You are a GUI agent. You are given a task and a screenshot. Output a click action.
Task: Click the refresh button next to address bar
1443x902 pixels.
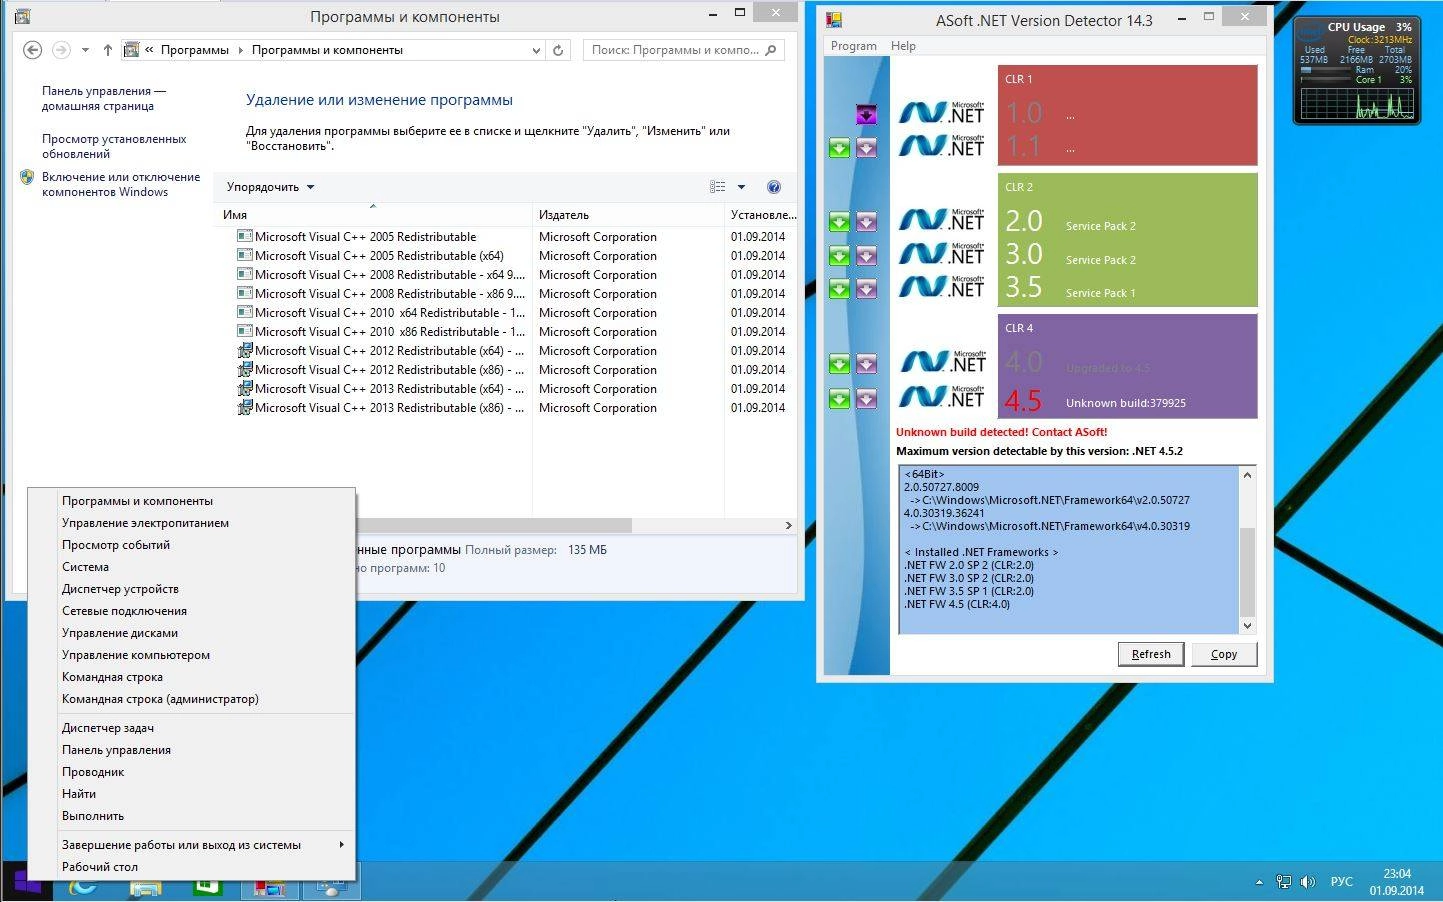tap(558, 50)
